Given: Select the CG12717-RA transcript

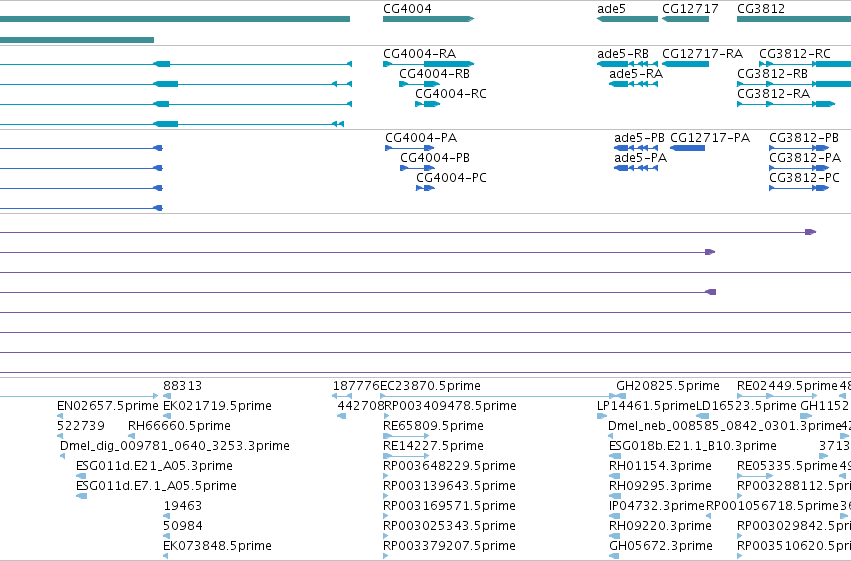Looking at the screenshot, I should [685, 64].
